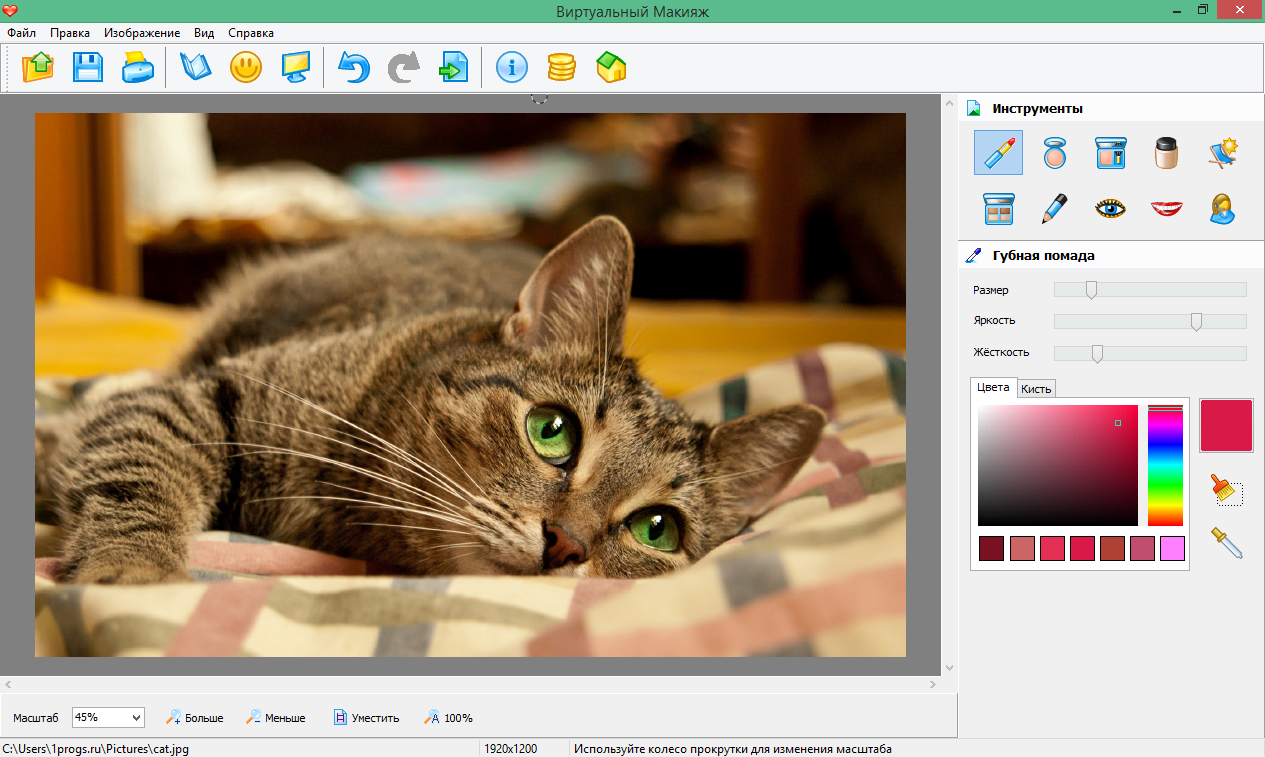Choose the salmon-rose second swatch
The height and width of the screenshot is (757, 1265).
1021,548
